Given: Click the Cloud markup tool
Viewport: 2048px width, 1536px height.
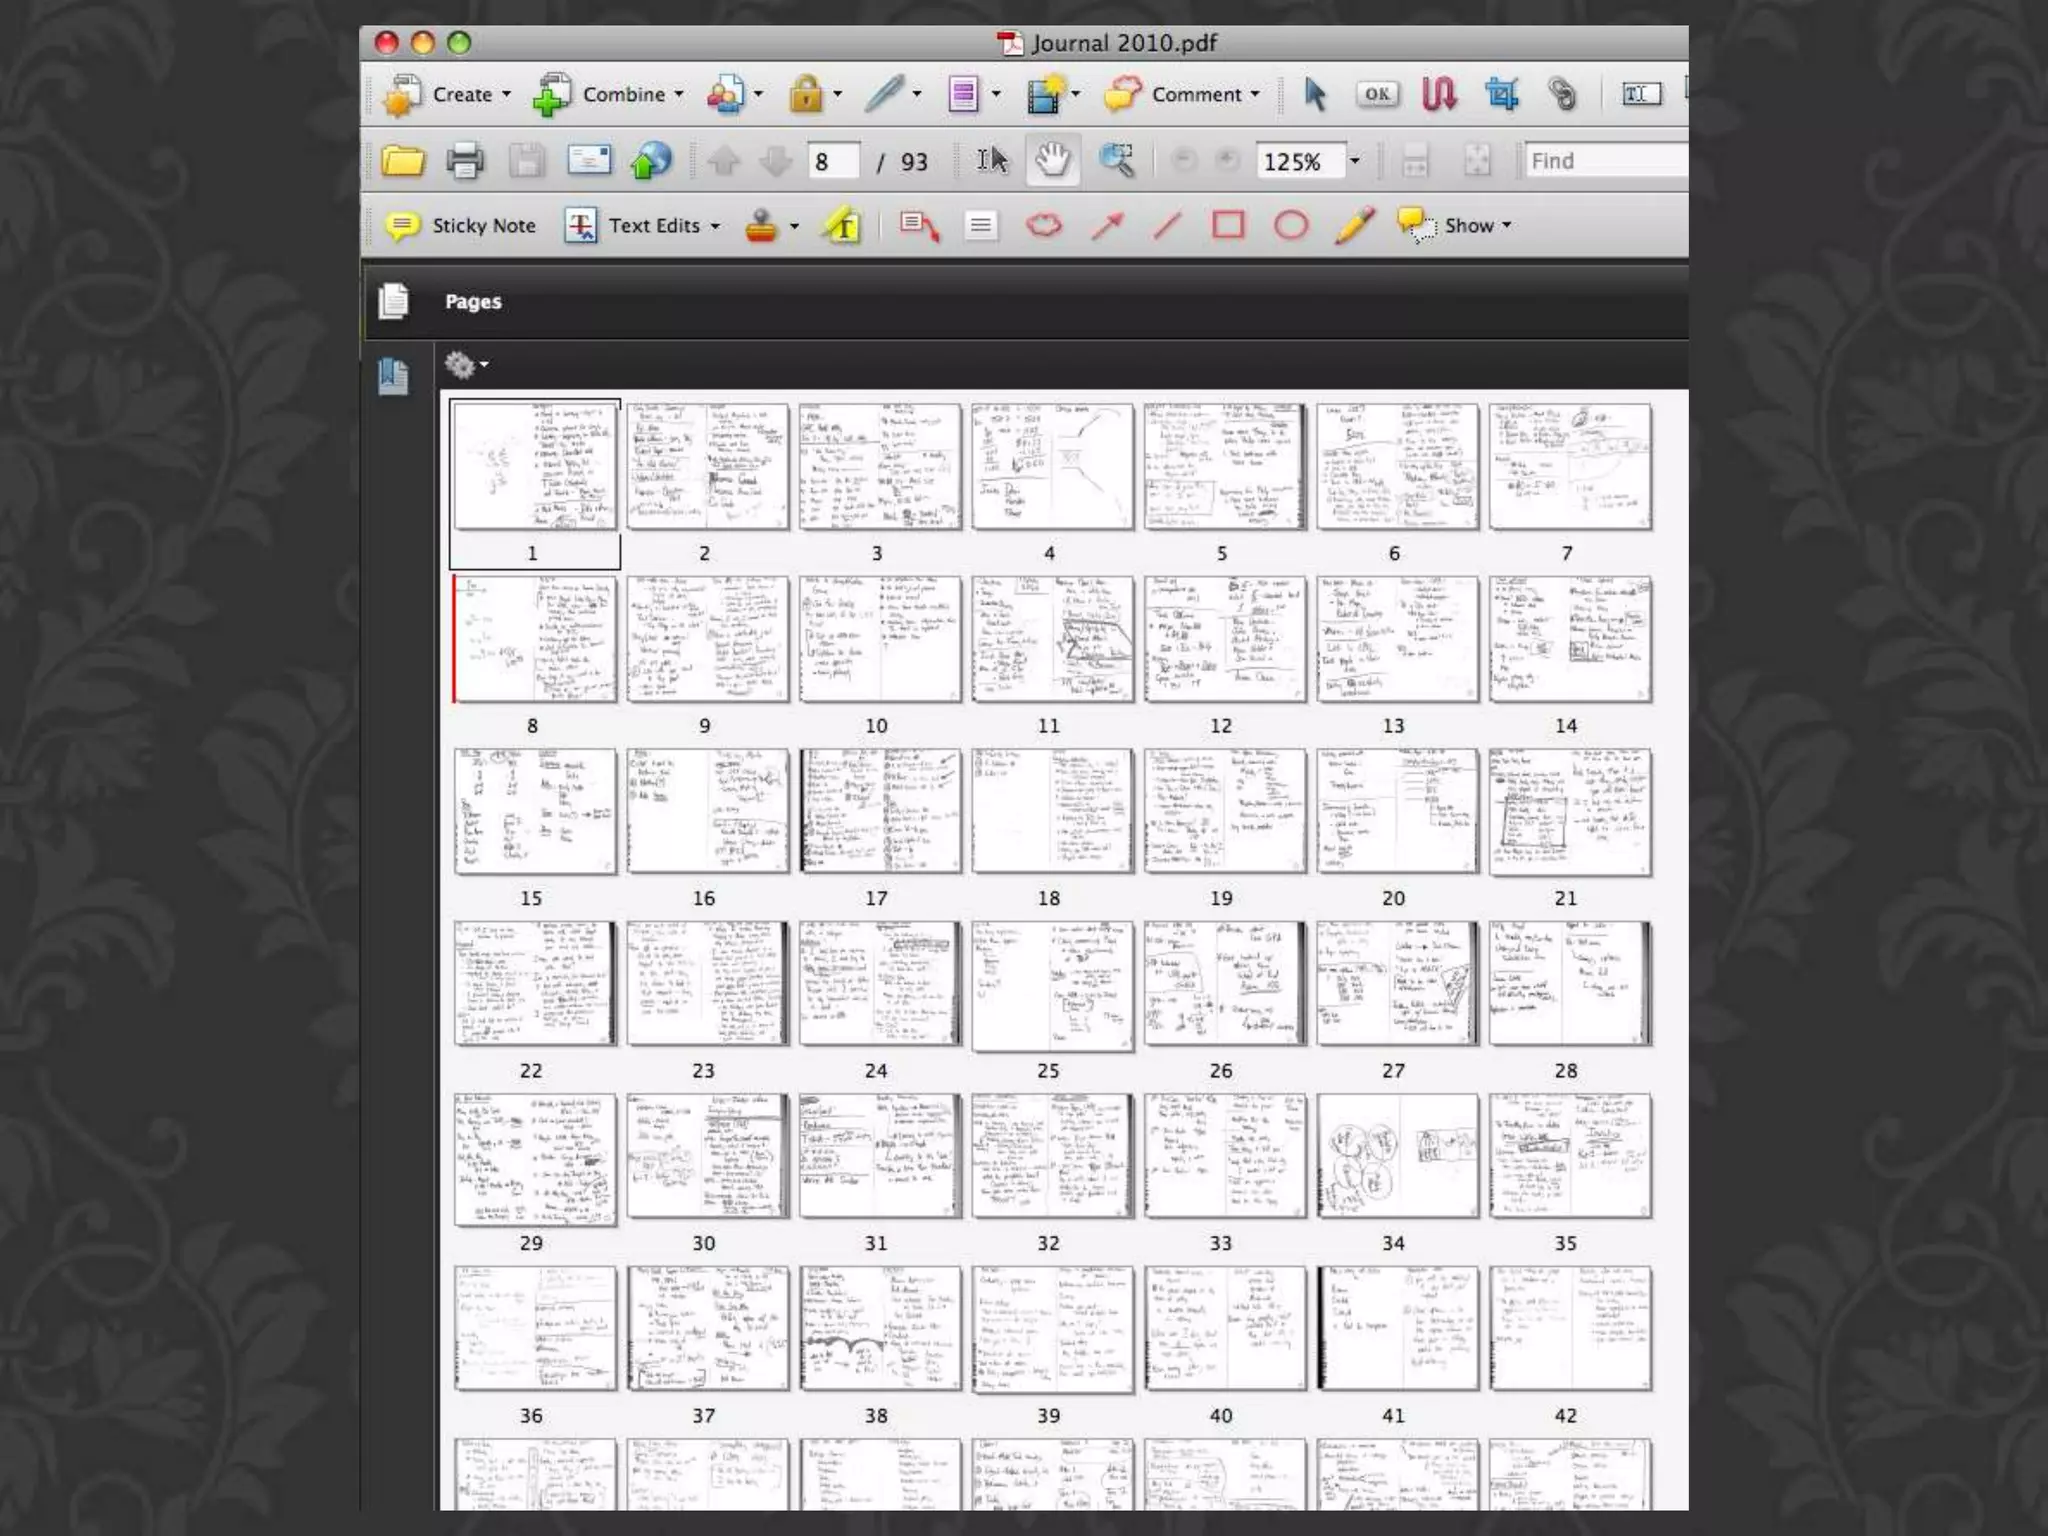Looking at the screenshot, I should 1044,225.
